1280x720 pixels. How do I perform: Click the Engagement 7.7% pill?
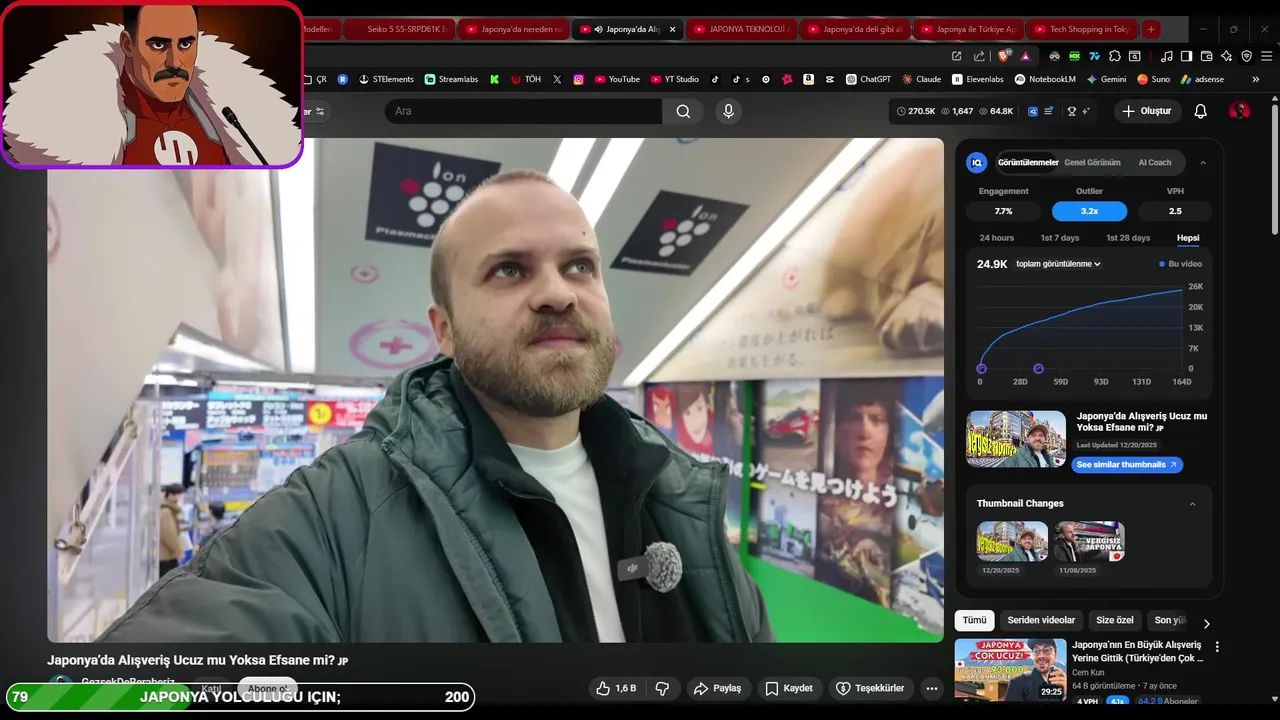[1003, 211]
